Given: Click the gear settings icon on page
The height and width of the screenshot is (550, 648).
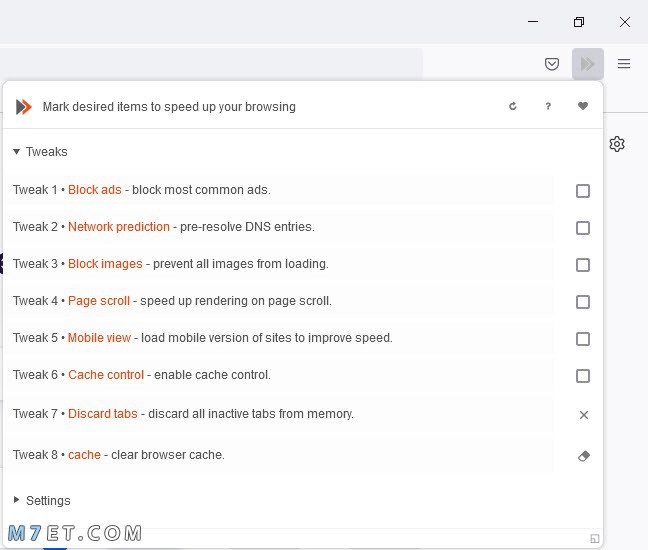Looking at the screenshot, I should coord(617,144).
